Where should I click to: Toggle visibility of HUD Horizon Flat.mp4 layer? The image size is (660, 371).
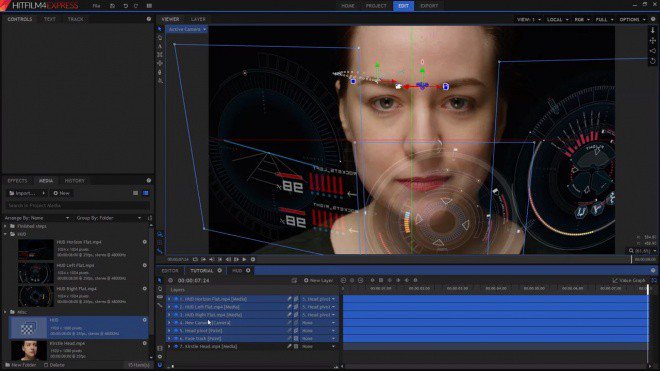176,299
